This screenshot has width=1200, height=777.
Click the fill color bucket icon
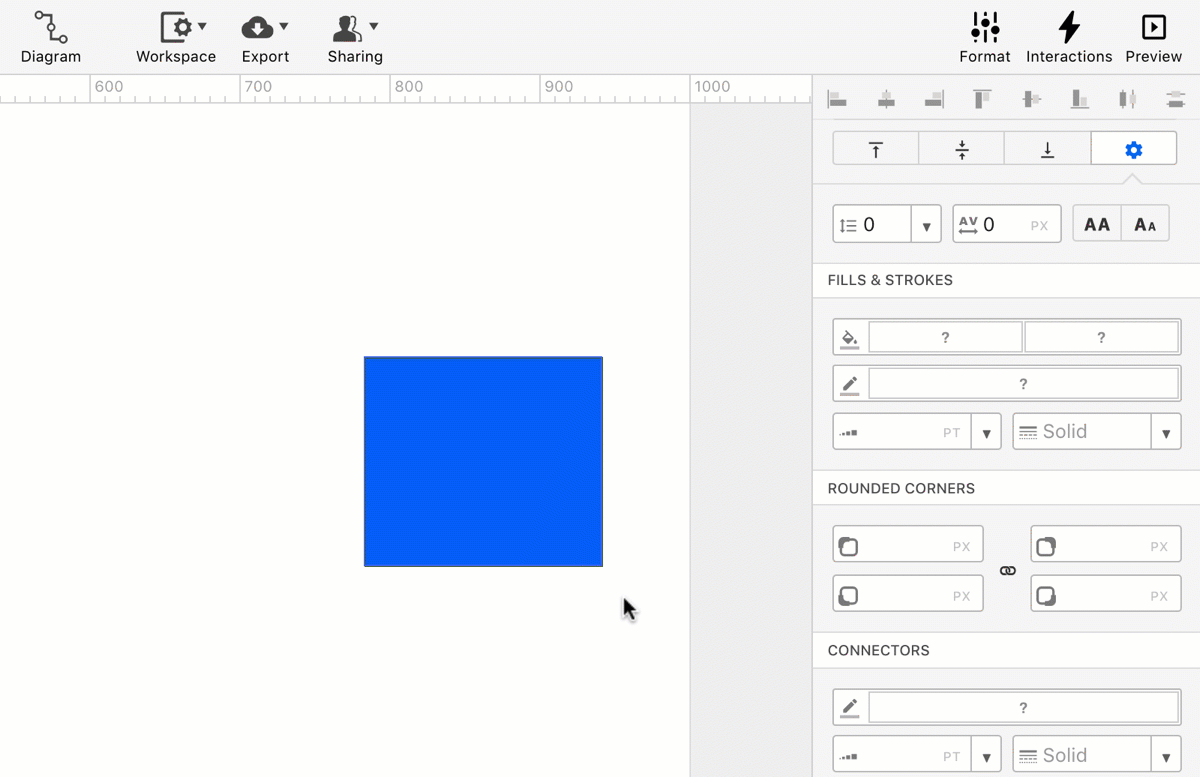pyautogui.click(x=849, y=337)
